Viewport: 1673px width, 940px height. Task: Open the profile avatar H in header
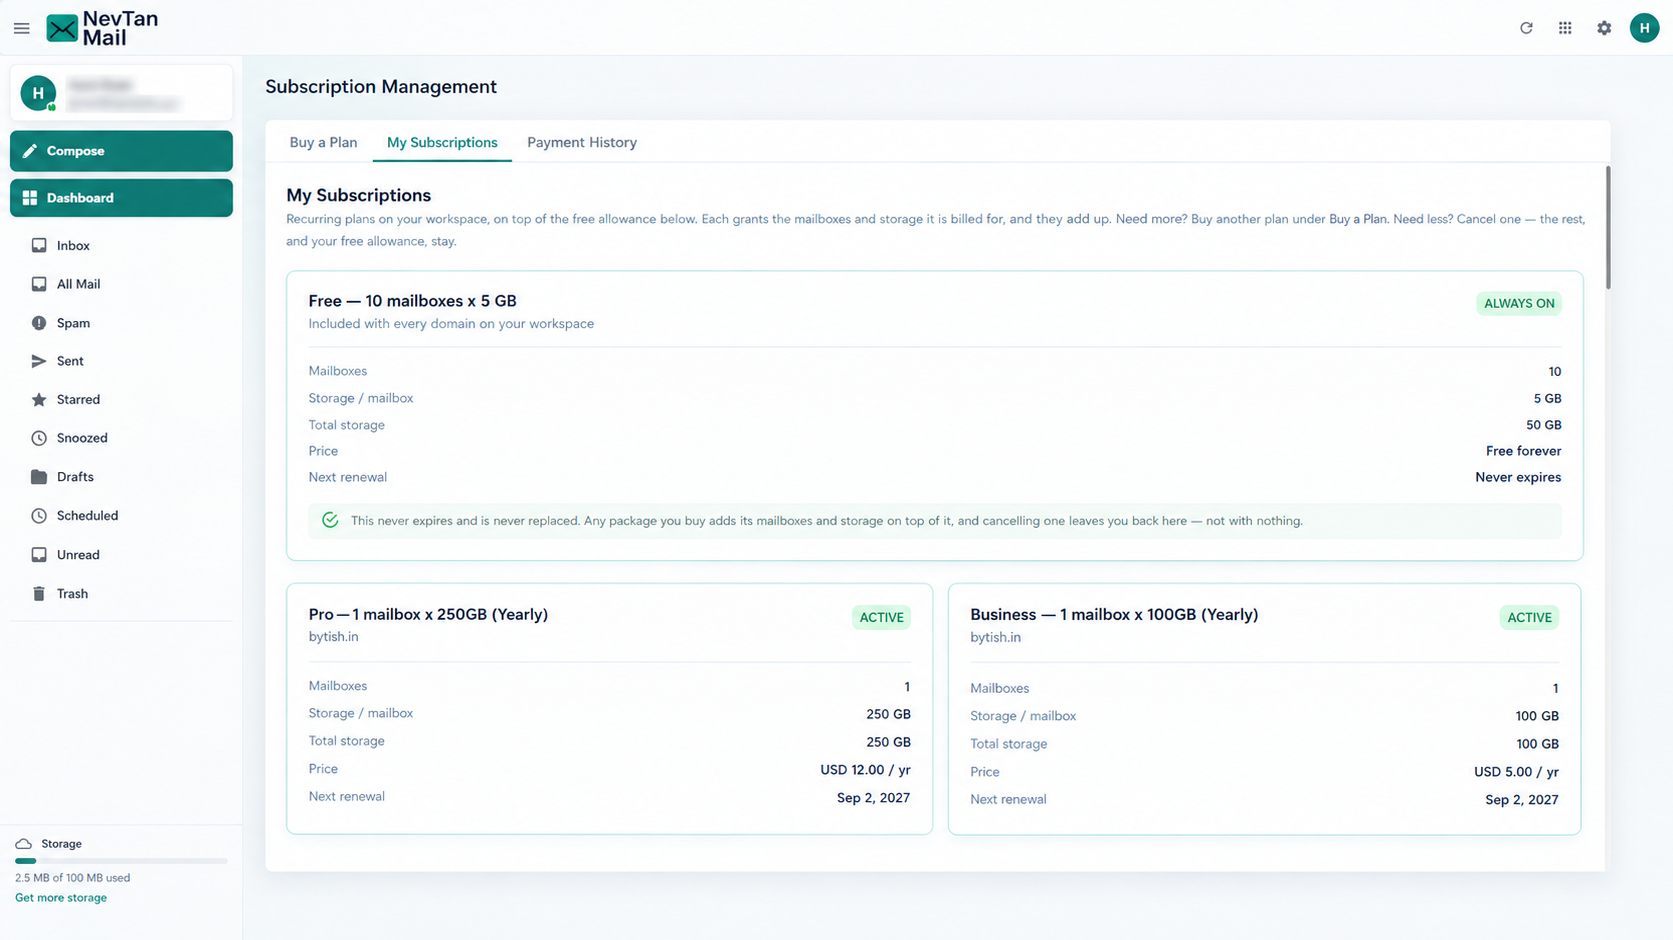tap(1644, 28)
